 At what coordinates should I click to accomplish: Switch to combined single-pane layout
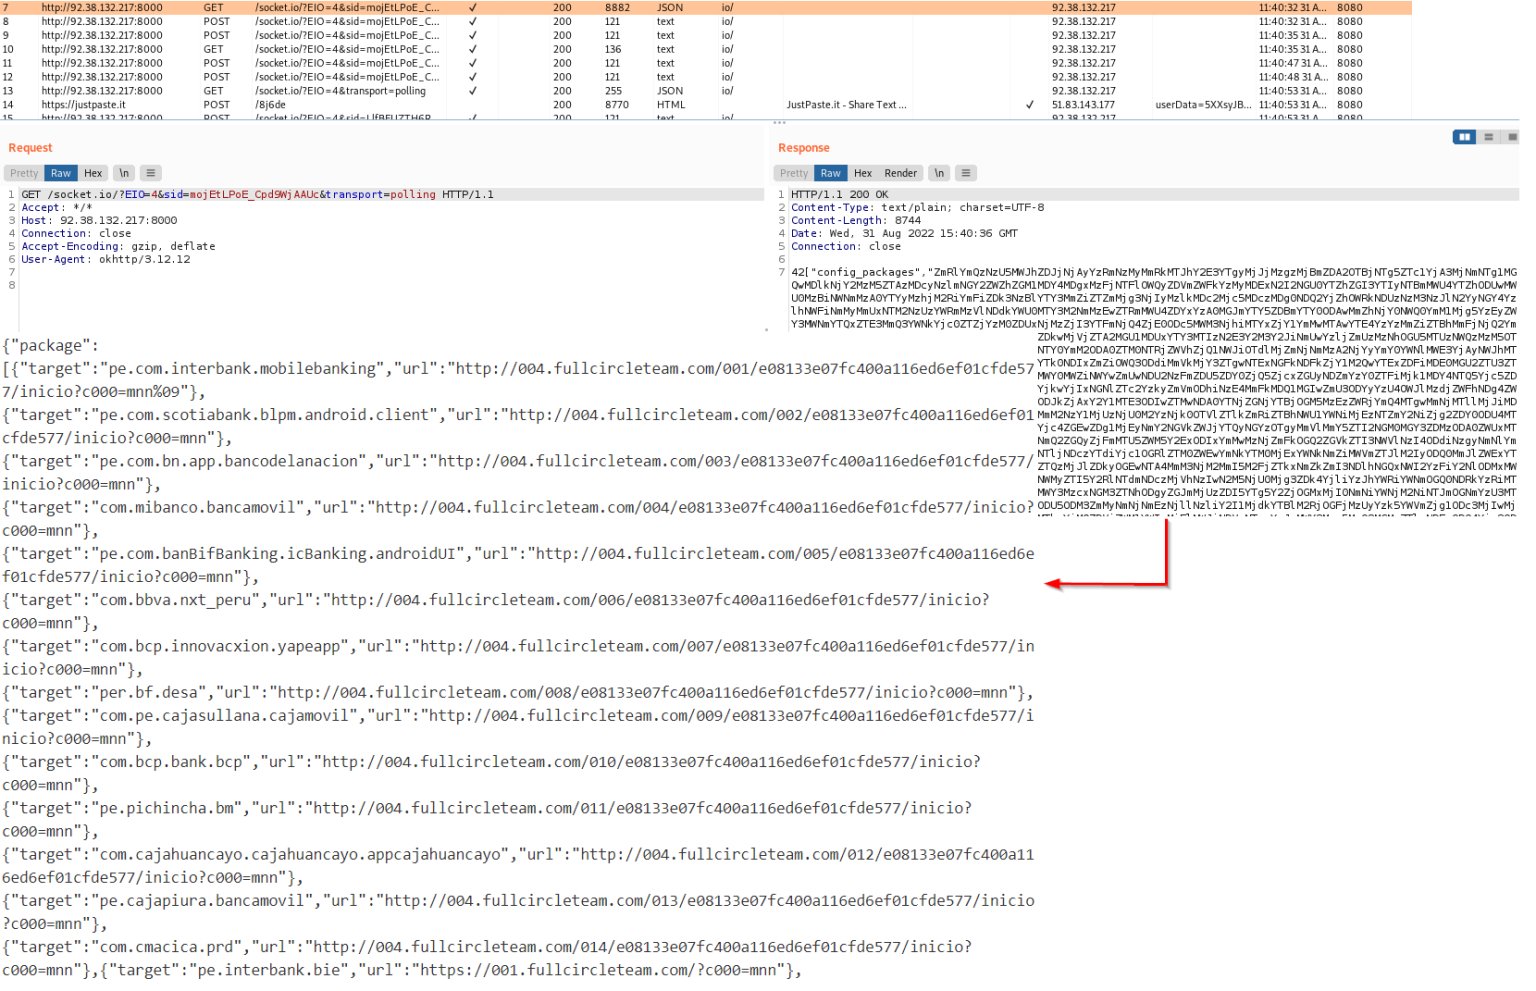tap(1511, 137)
